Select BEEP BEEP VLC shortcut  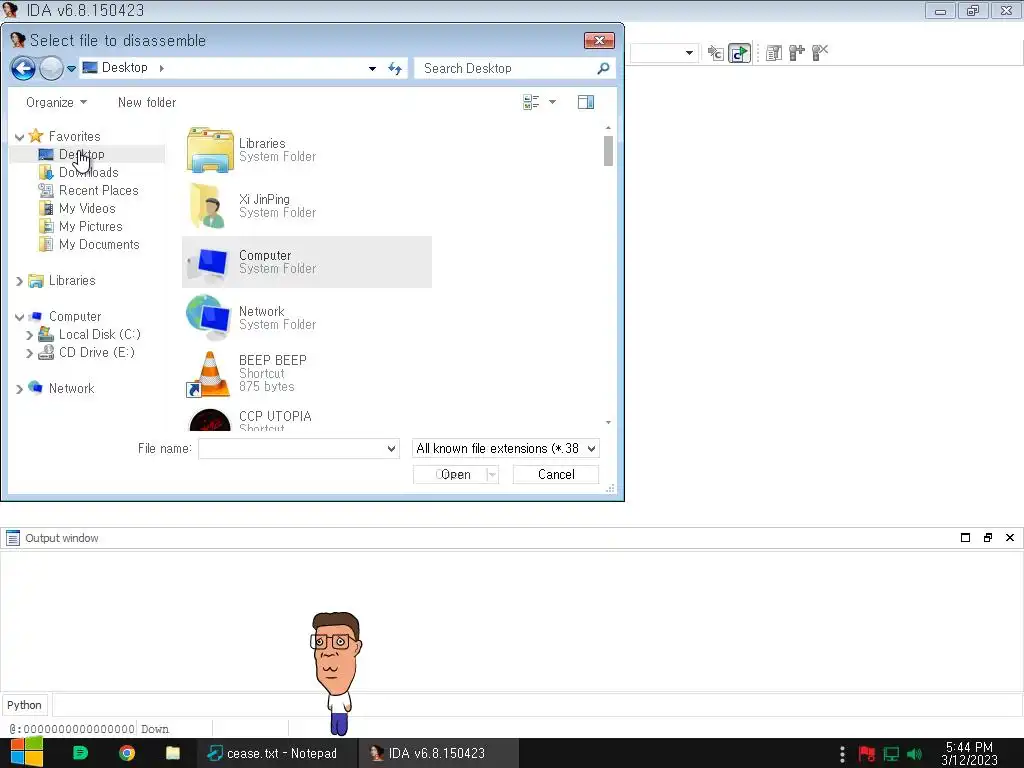(307, 374)
